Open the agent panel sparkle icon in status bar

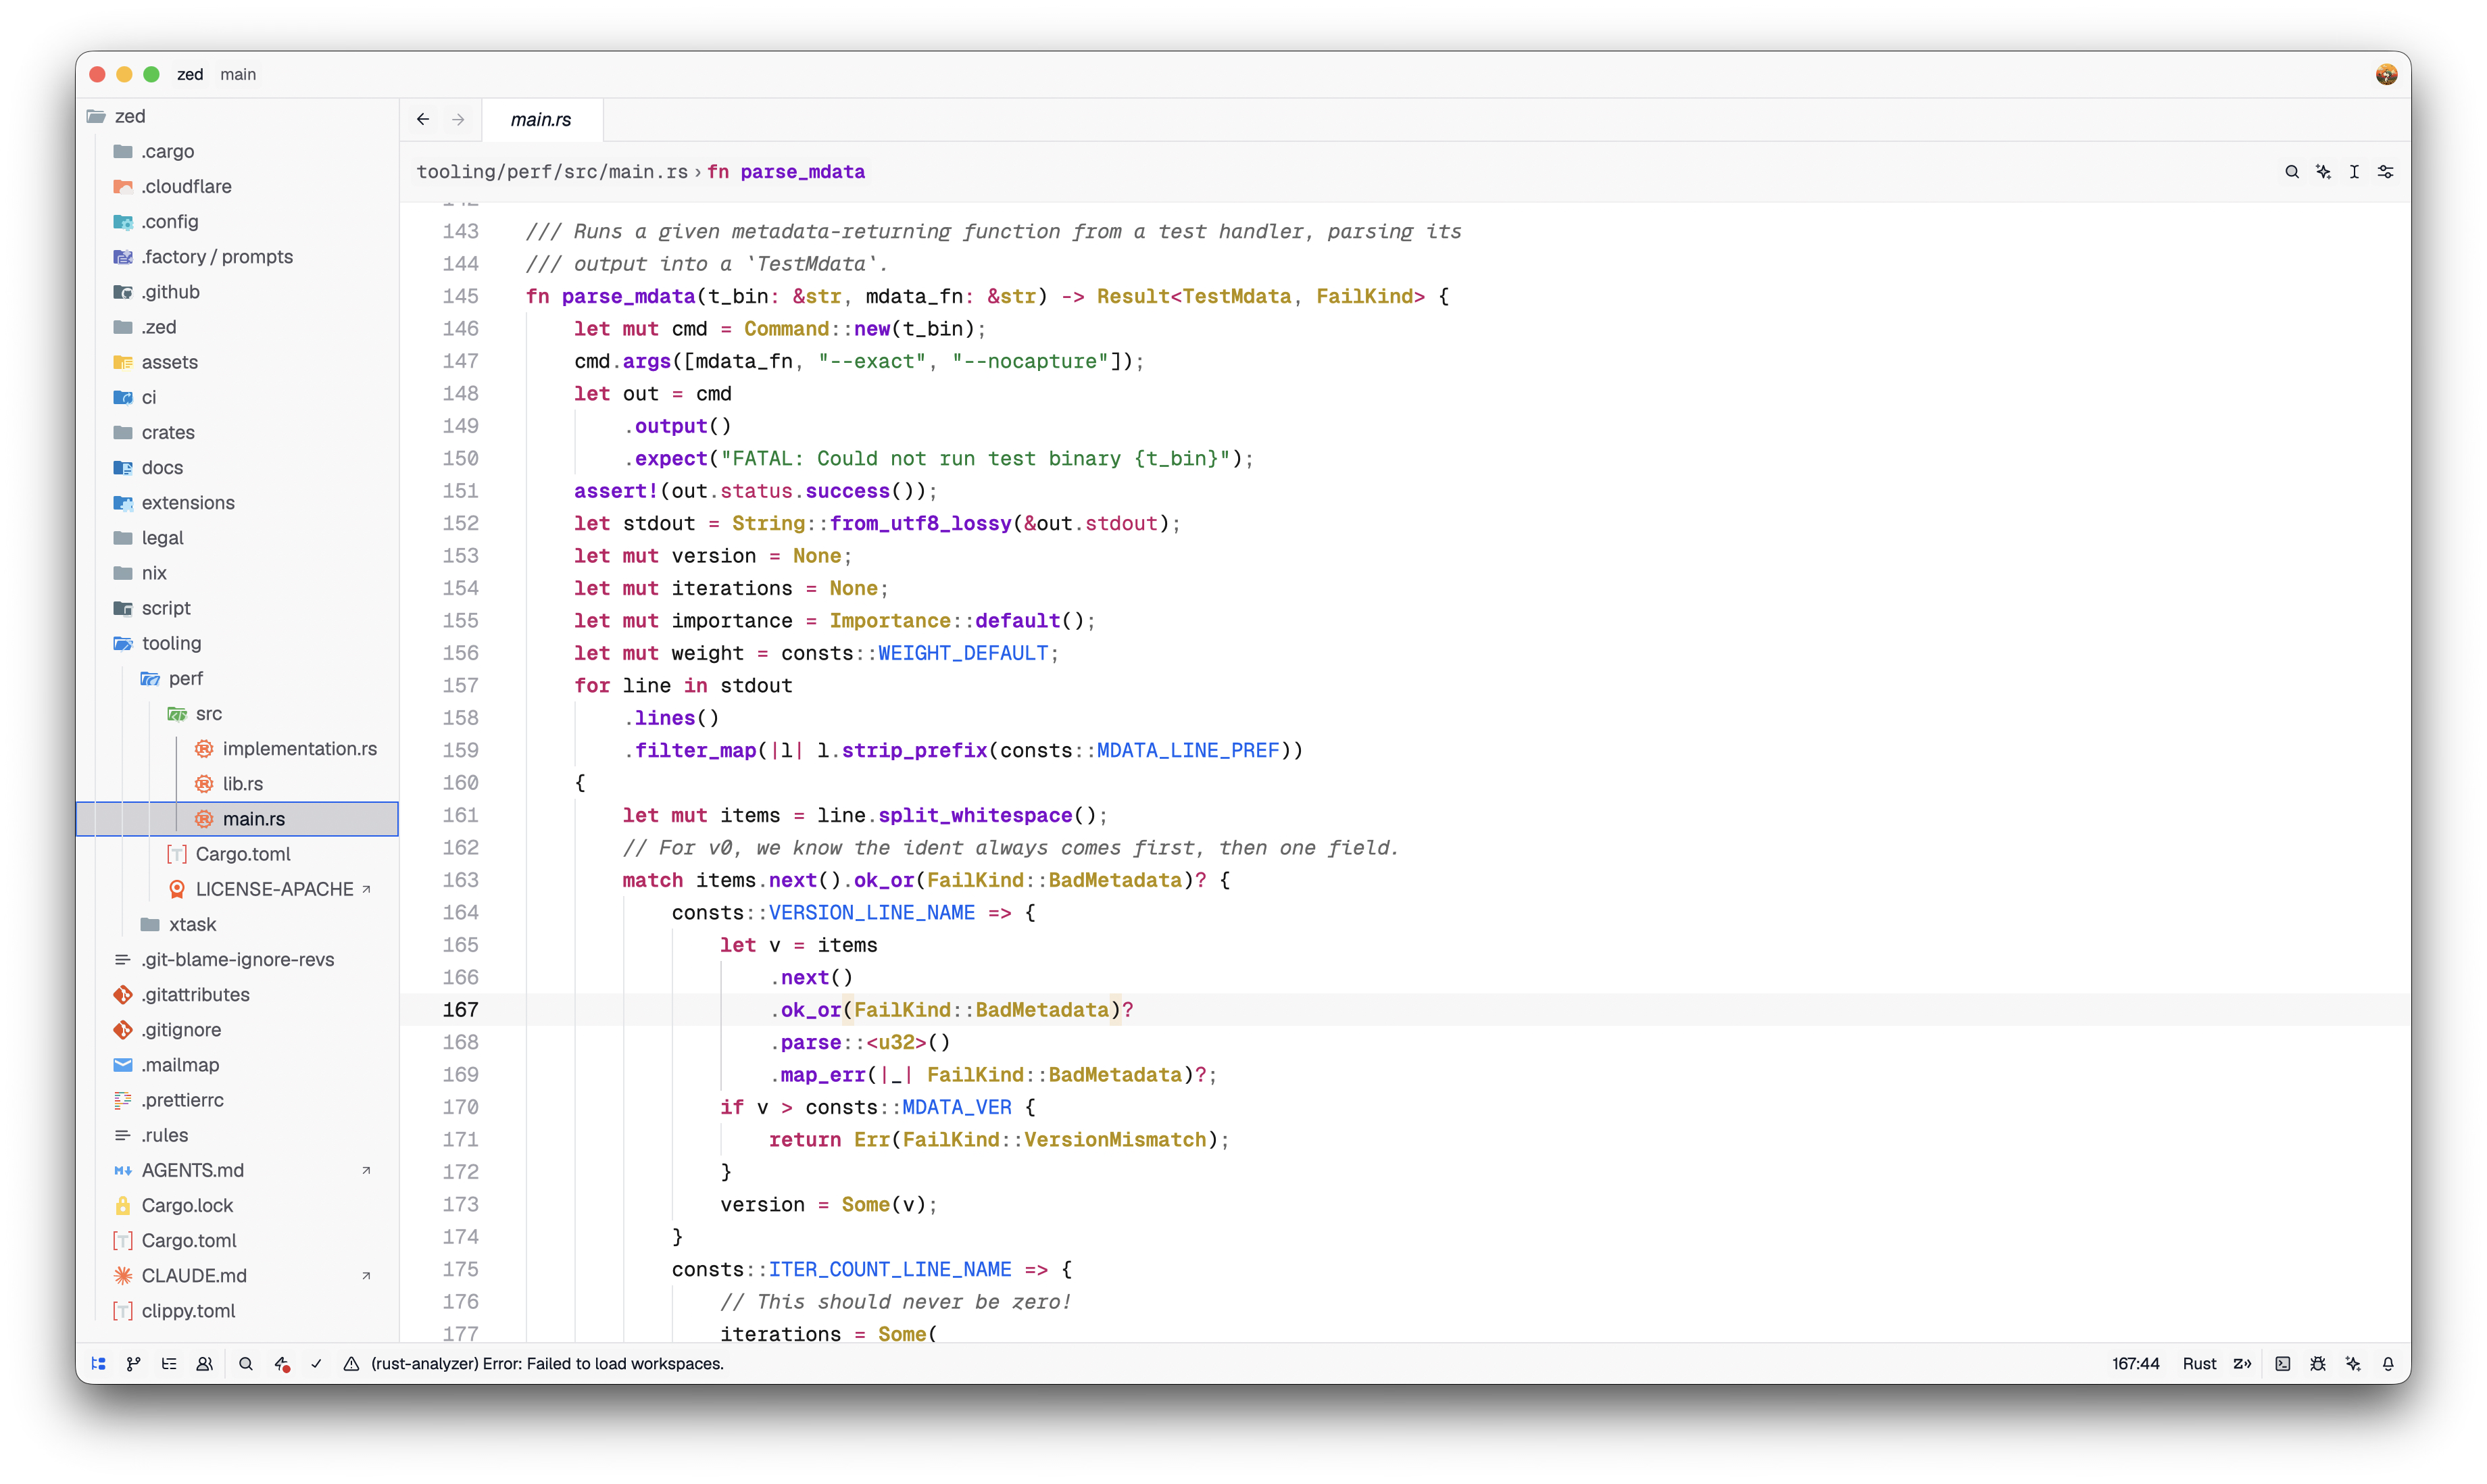(2352, 1363)
